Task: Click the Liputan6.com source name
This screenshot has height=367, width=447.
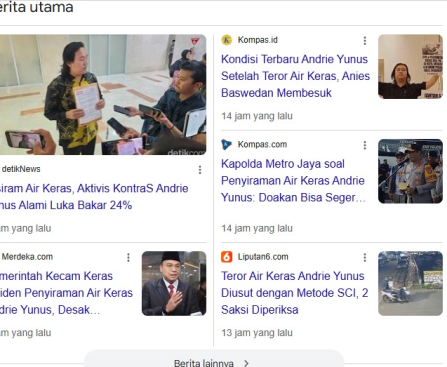Action: (263, 257)
